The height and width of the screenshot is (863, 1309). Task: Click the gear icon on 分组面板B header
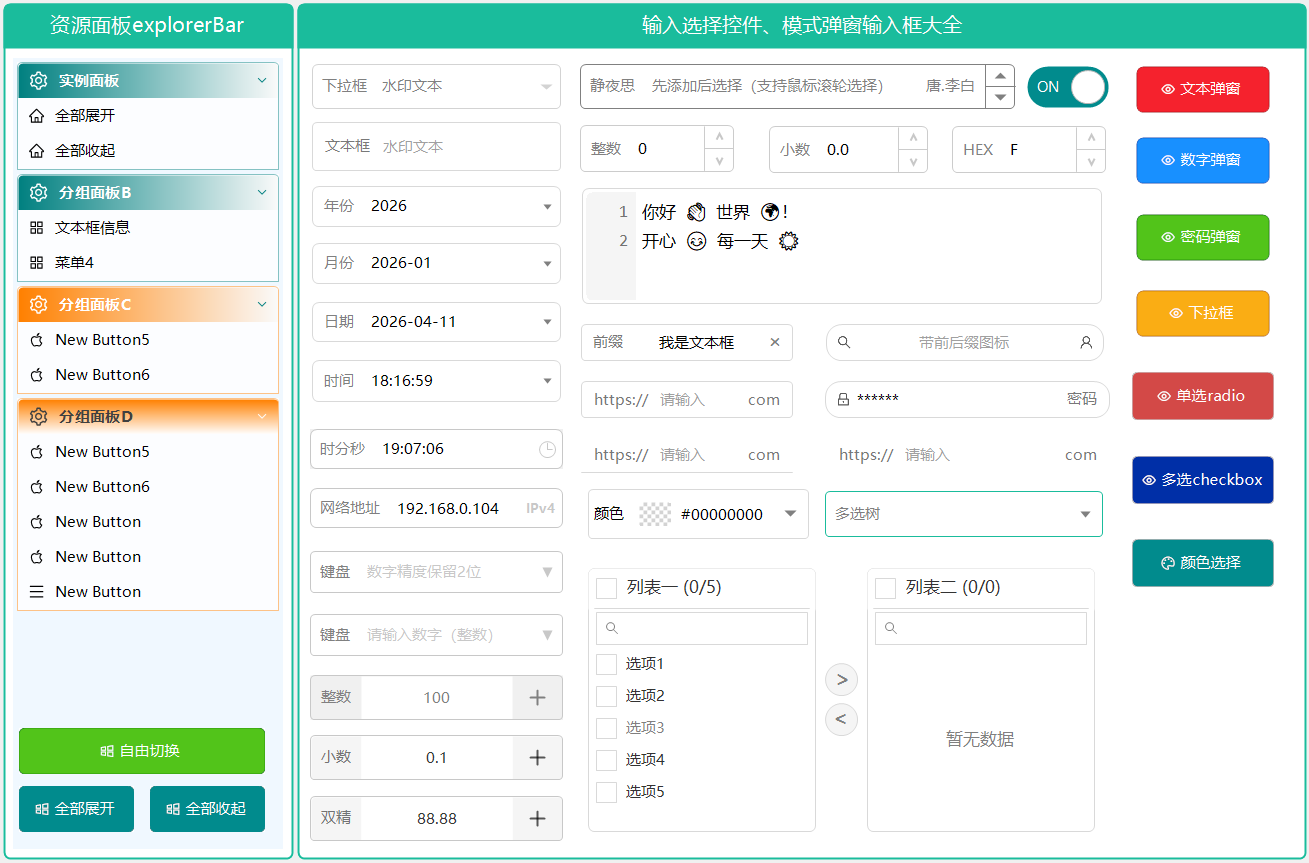coord(39,193)
